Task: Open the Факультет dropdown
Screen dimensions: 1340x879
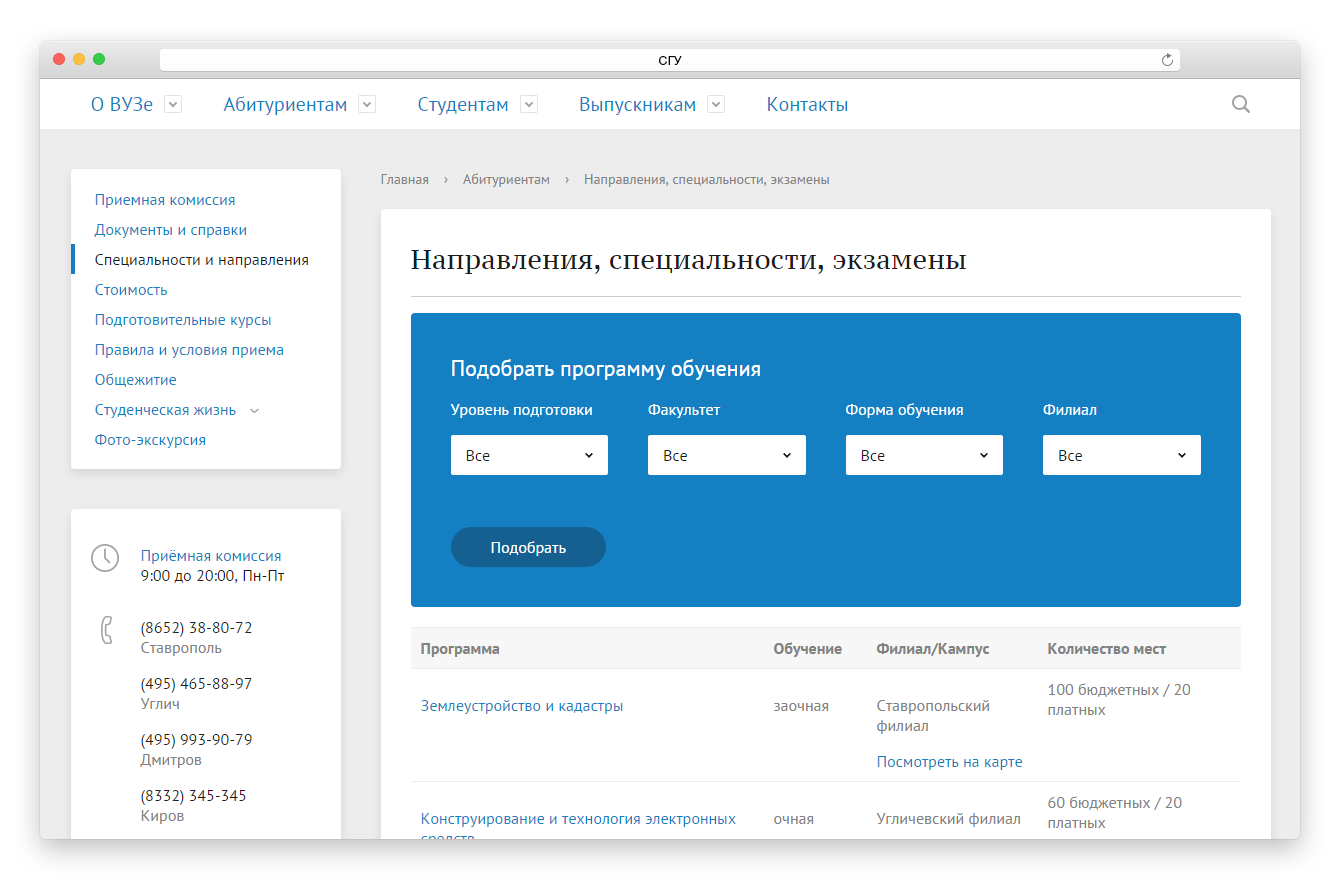Action: coord(726,455)
